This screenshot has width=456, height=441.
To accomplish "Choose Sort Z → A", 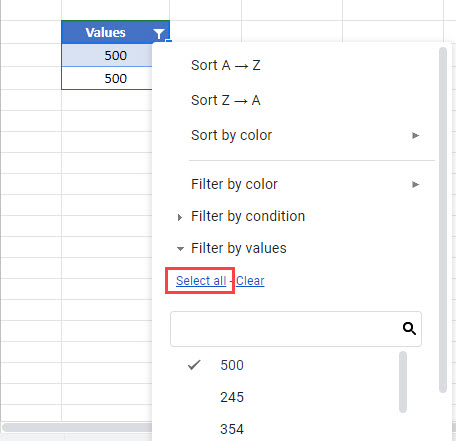I will 226,100.
